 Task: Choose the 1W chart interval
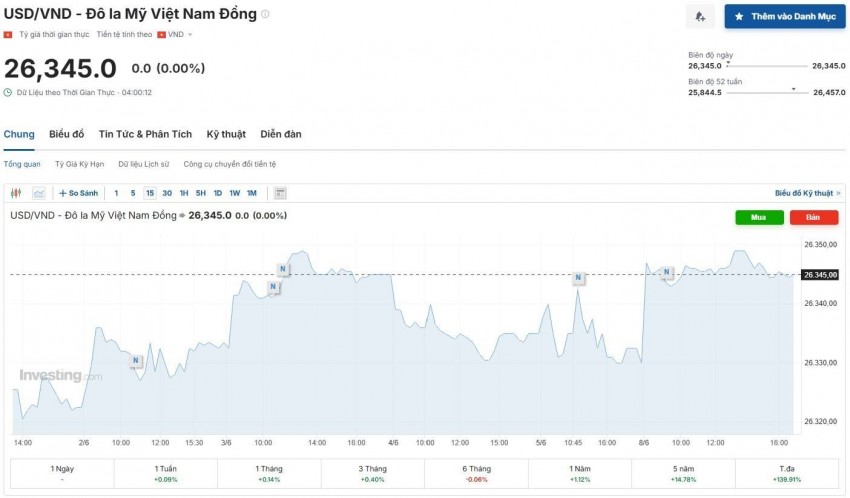235,193
